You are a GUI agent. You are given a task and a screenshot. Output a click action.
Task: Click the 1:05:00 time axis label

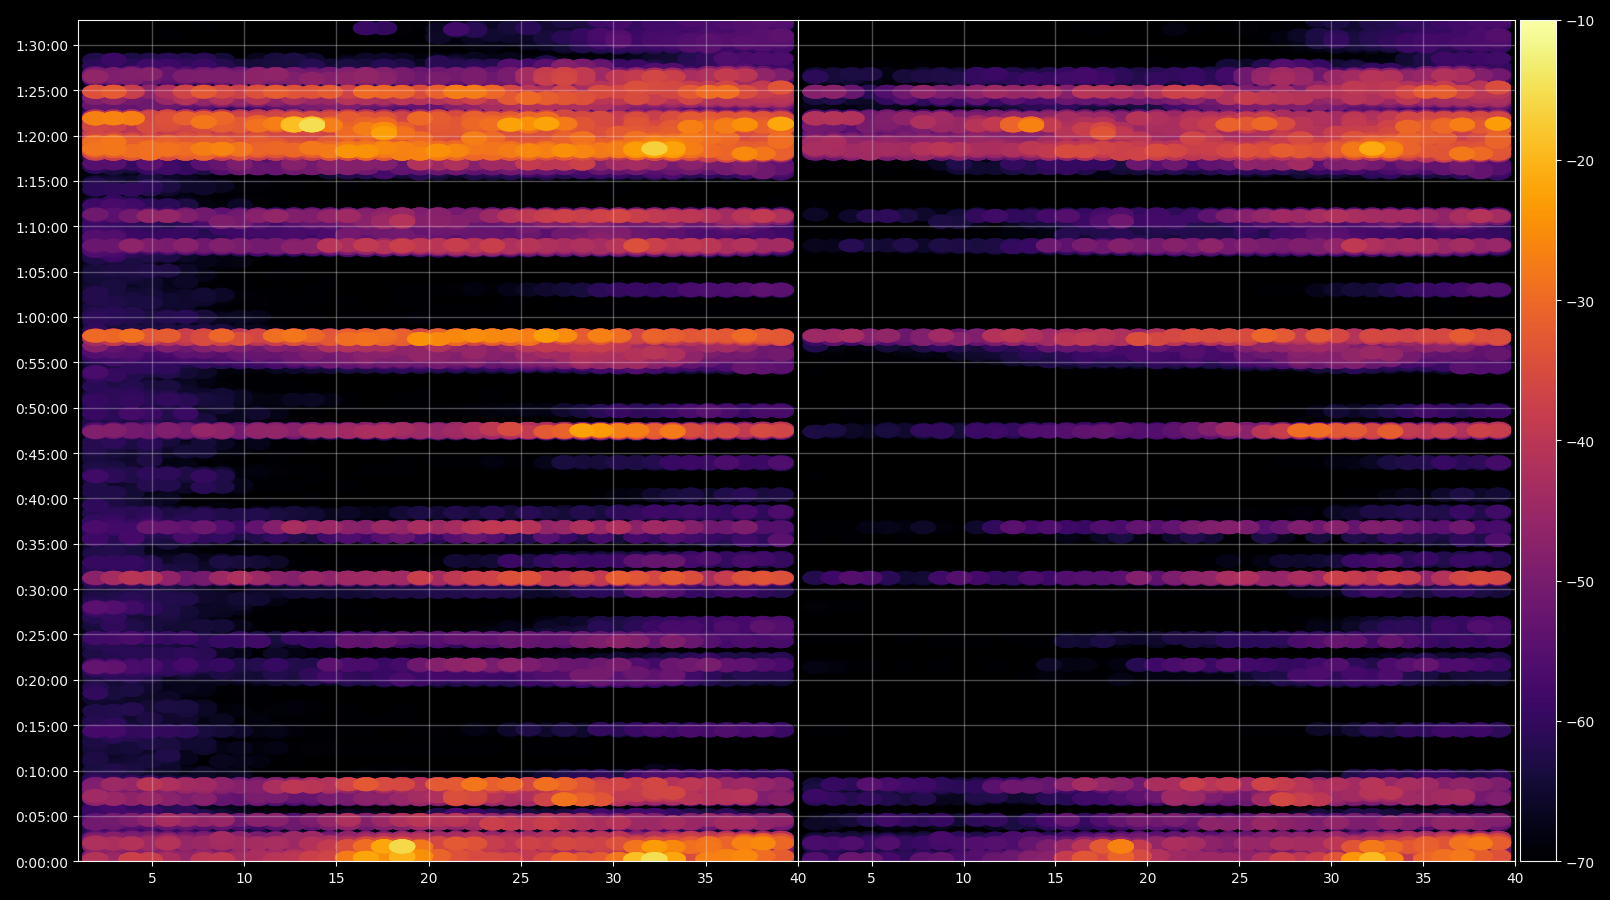pos(42,273)
